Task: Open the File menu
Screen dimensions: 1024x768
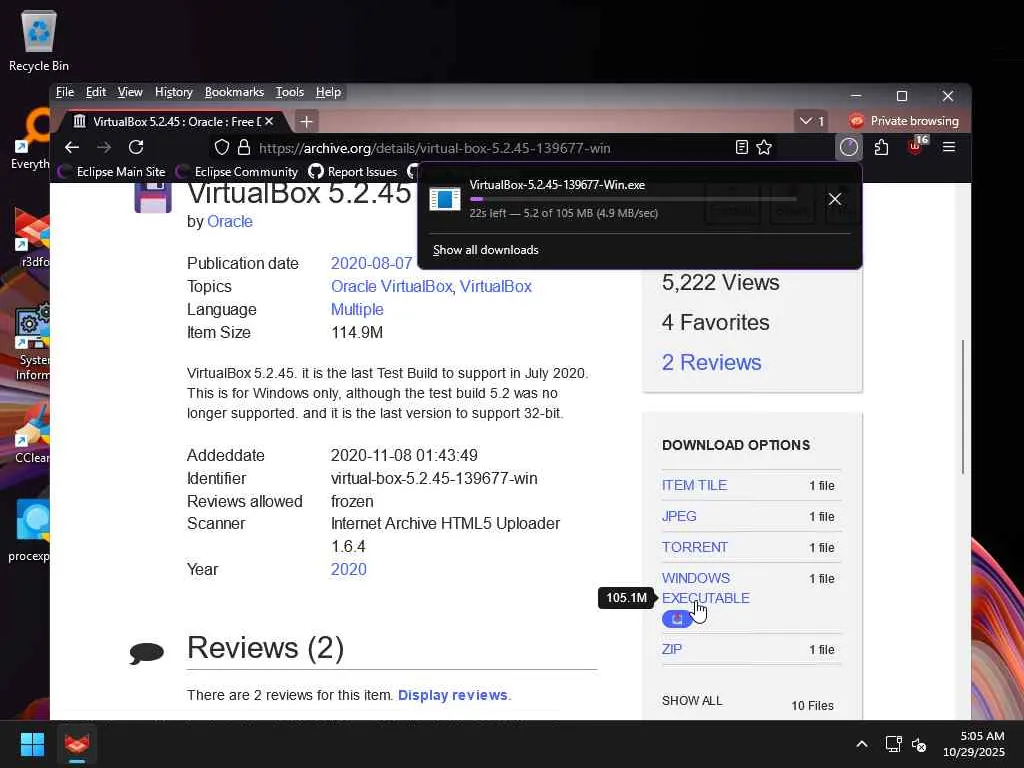Action: click(65, 92)
